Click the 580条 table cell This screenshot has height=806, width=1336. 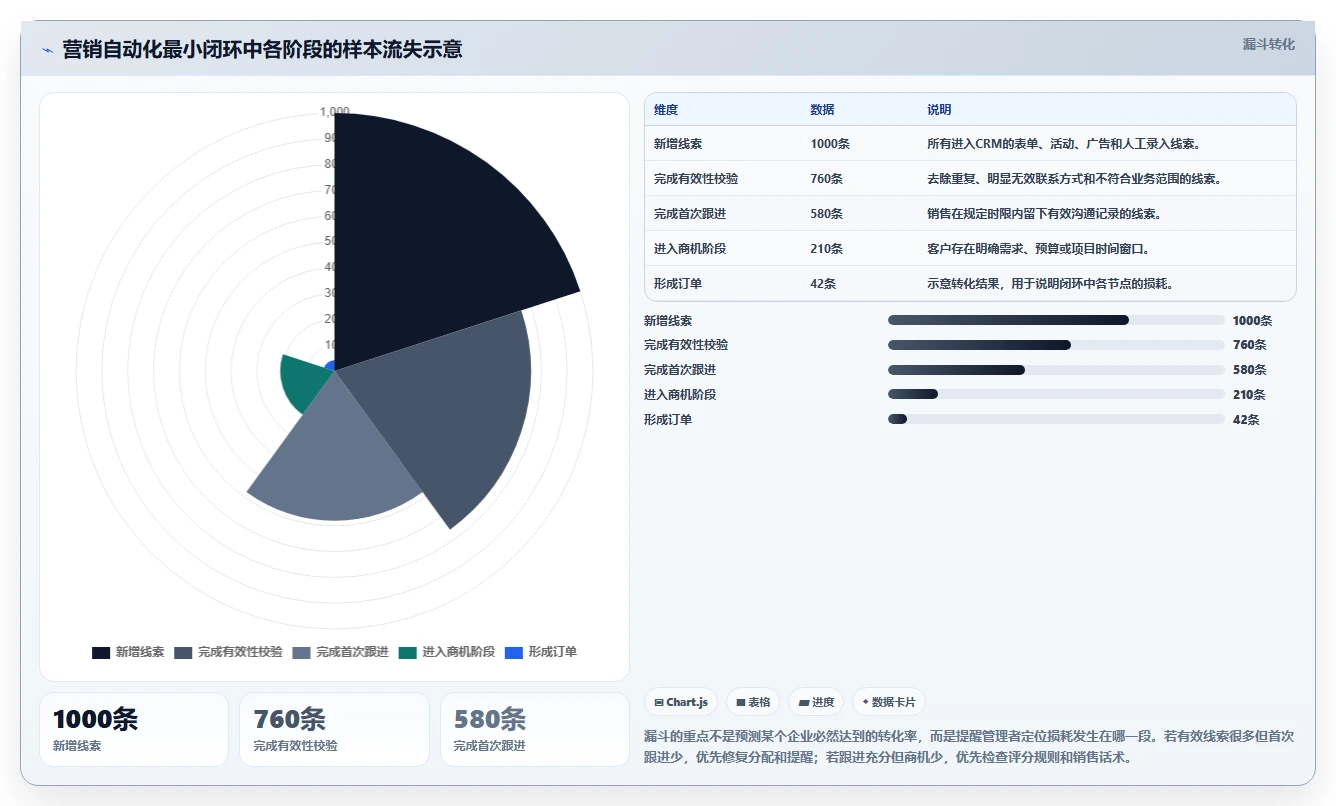point(827,214)
